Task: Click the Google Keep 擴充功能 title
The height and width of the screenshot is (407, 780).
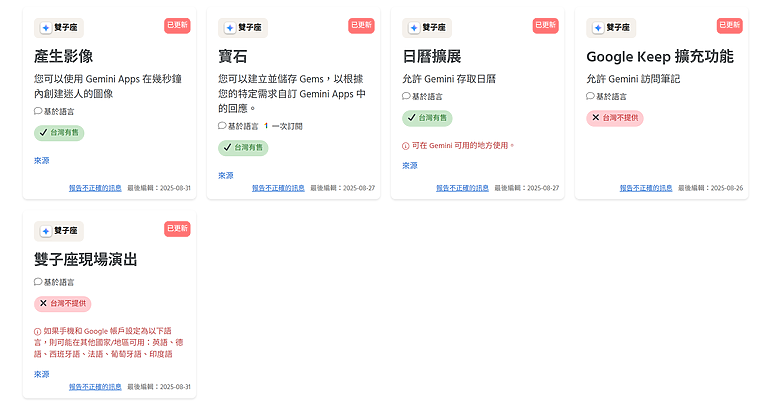Action: [660, 56]
